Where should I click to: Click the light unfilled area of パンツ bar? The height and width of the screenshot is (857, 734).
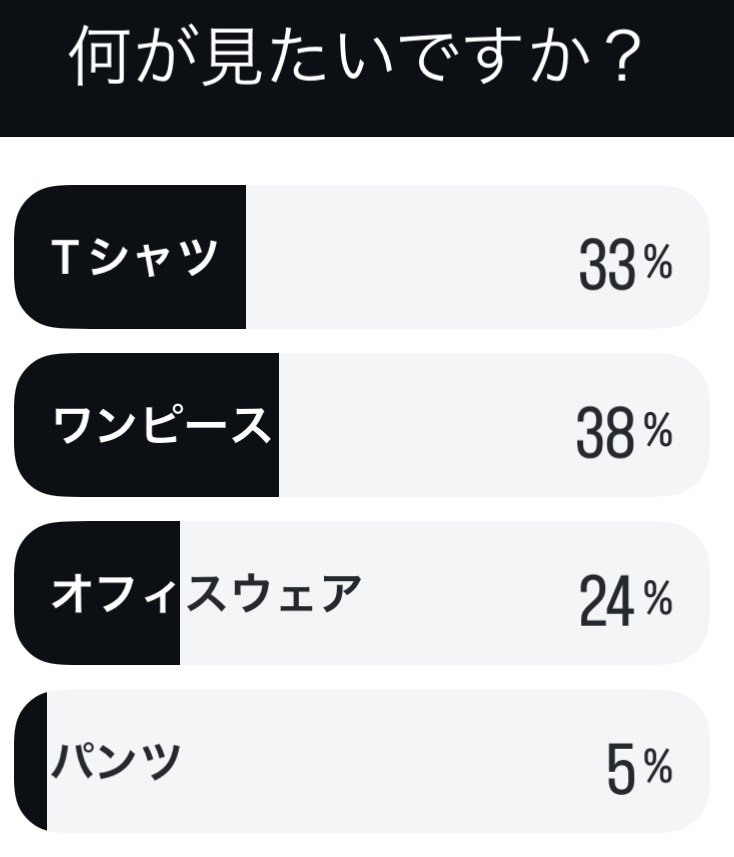tap(383, 761)
